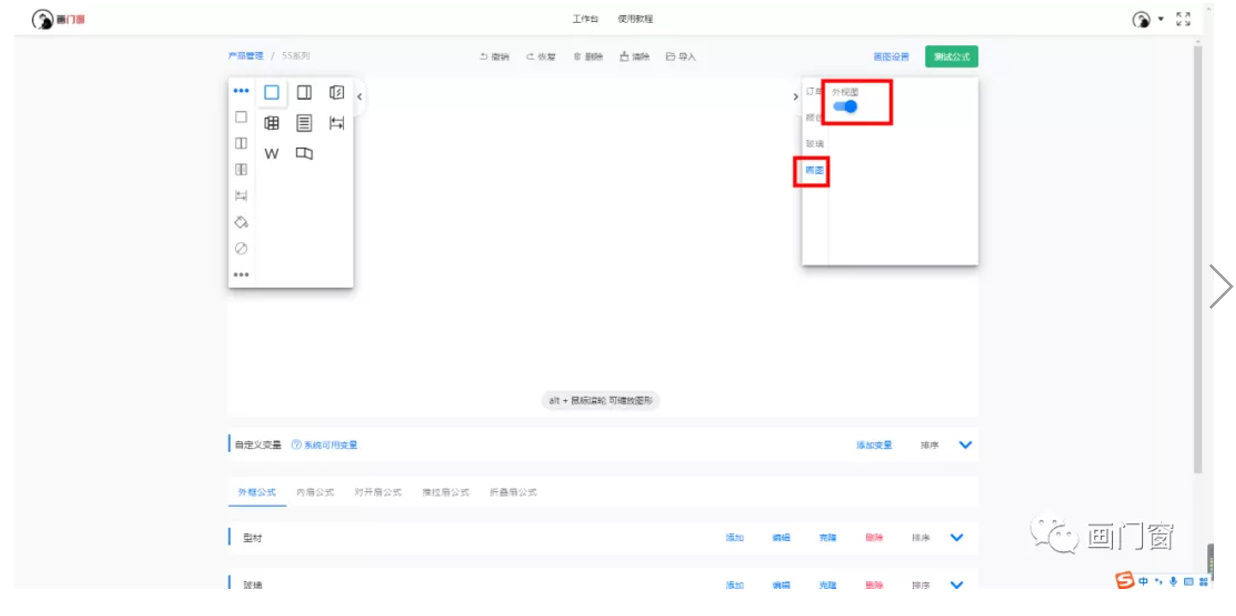This screenshot has width=1236, height=616.
Task: Click the green 测试公式 button
Action: [951, 57]
